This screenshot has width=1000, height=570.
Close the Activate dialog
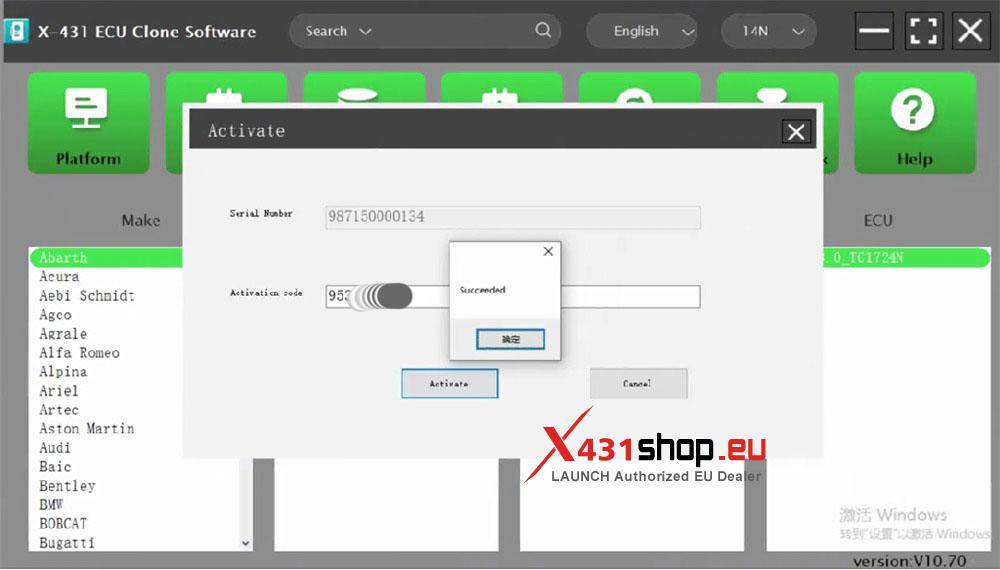click(796, 132)
